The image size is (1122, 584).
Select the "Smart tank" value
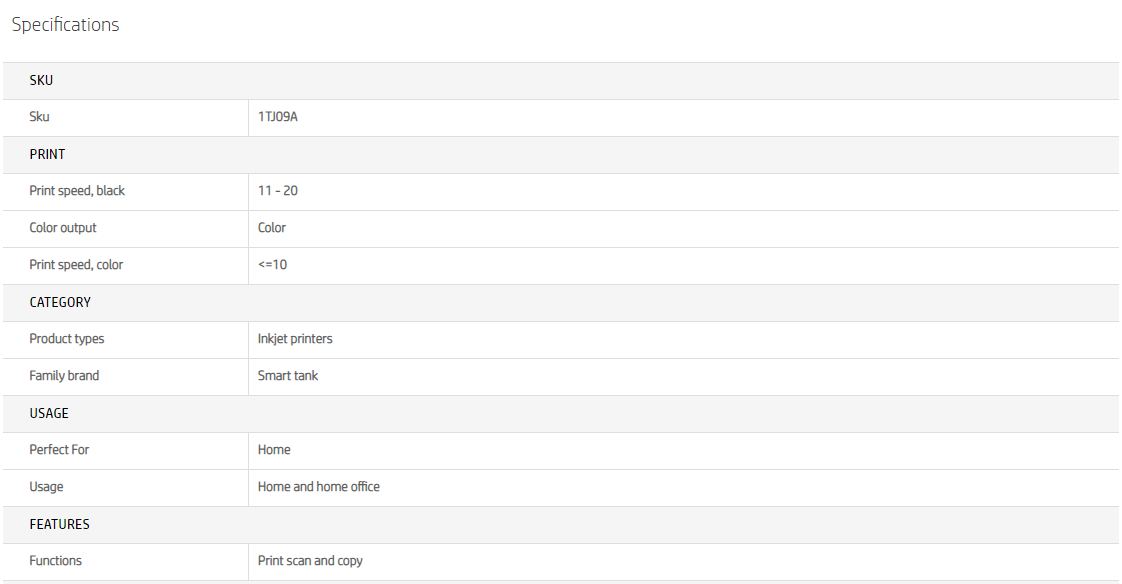coord(288,376)
